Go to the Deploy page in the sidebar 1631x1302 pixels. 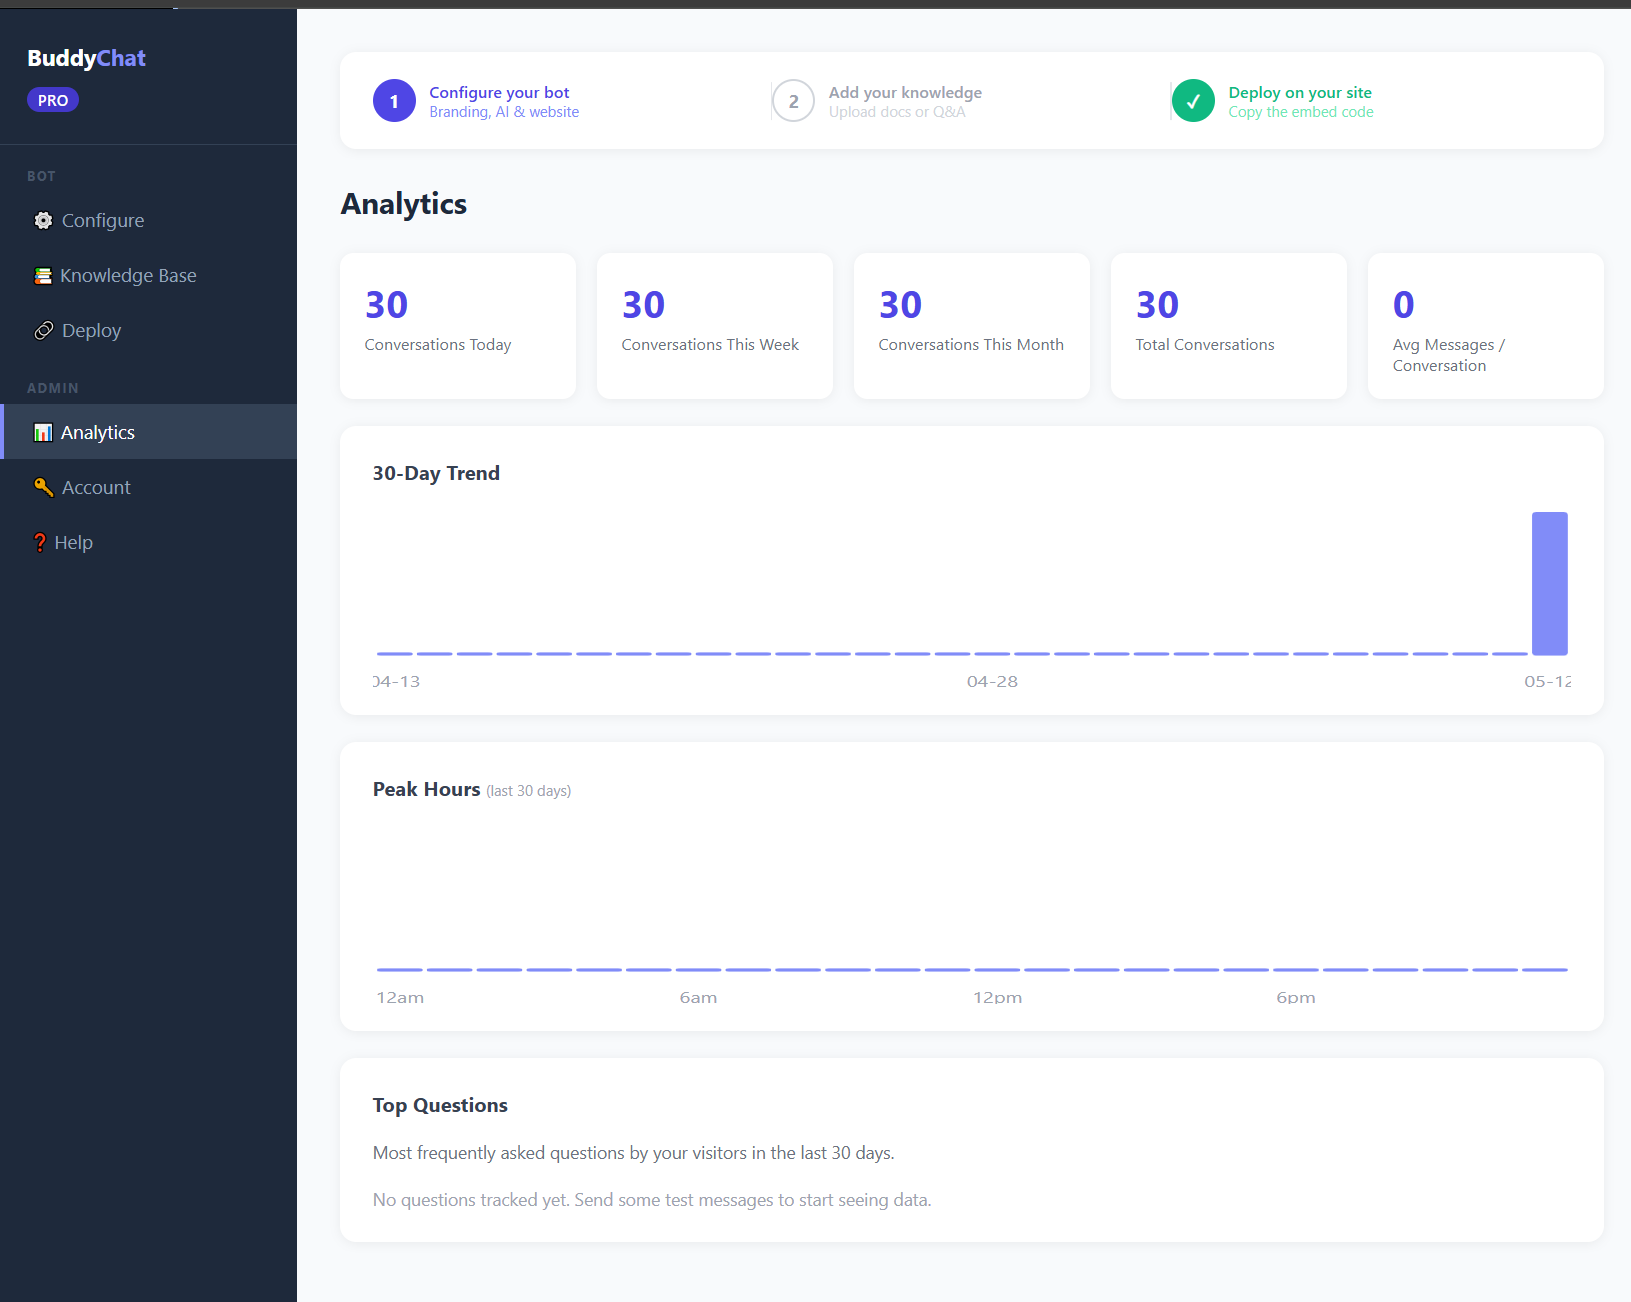(148, 330)
